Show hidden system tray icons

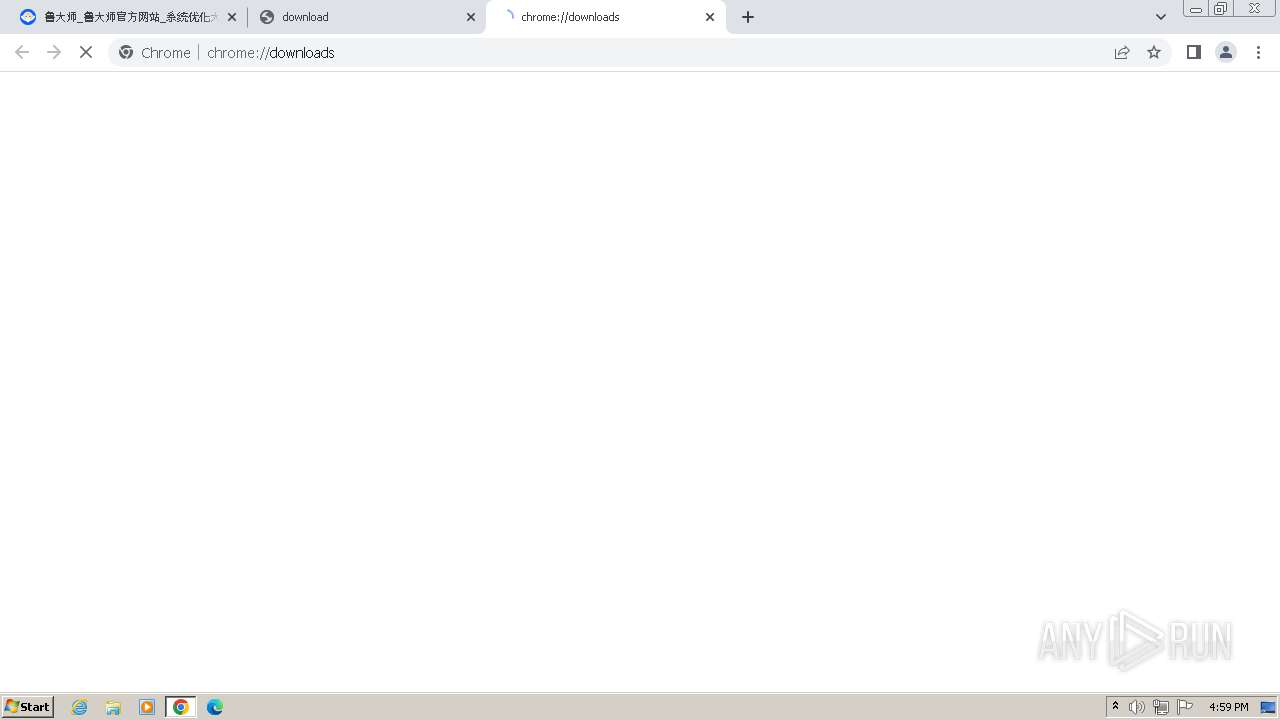point(1116,706)
